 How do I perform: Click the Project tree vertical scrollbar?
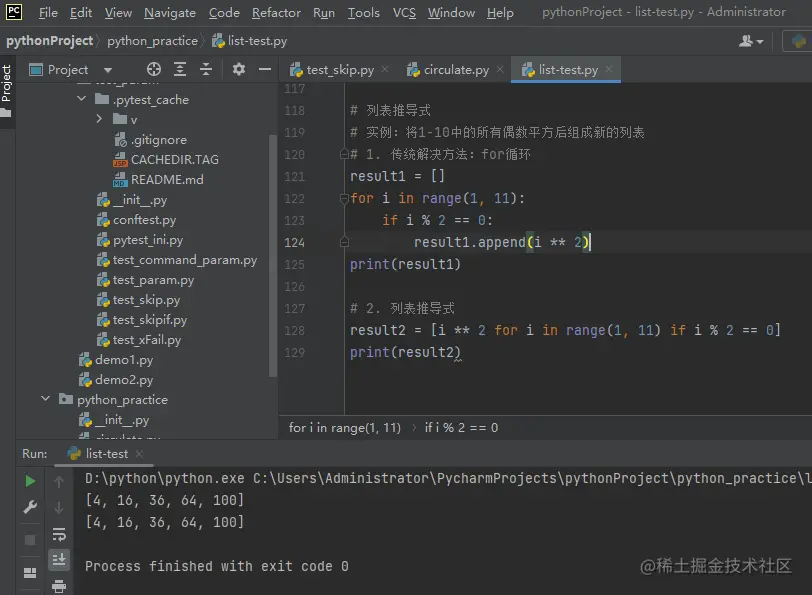[273, 256]
